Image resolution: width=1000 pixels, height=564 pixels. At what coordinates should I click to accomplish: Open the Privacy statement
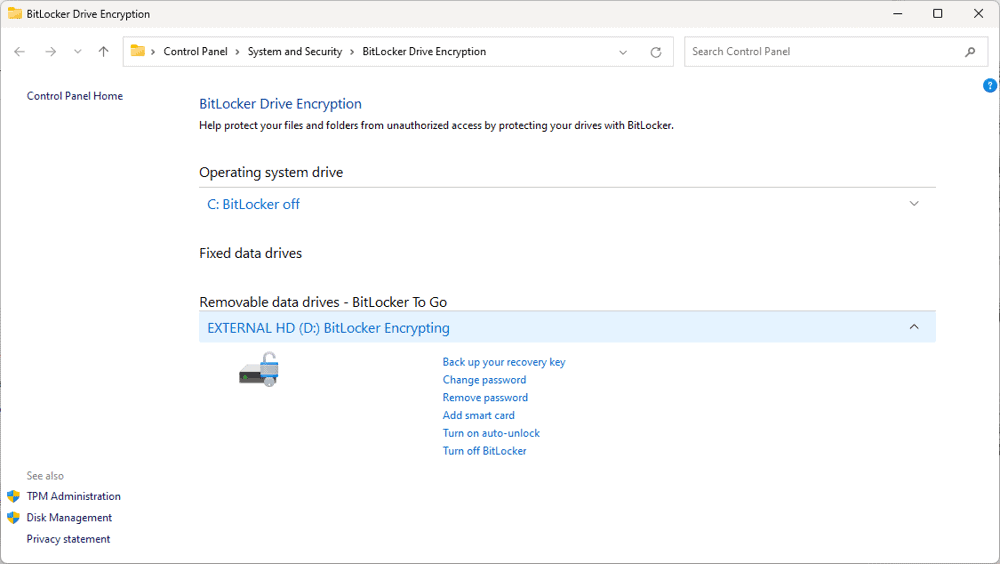click(x=68, y=539)
